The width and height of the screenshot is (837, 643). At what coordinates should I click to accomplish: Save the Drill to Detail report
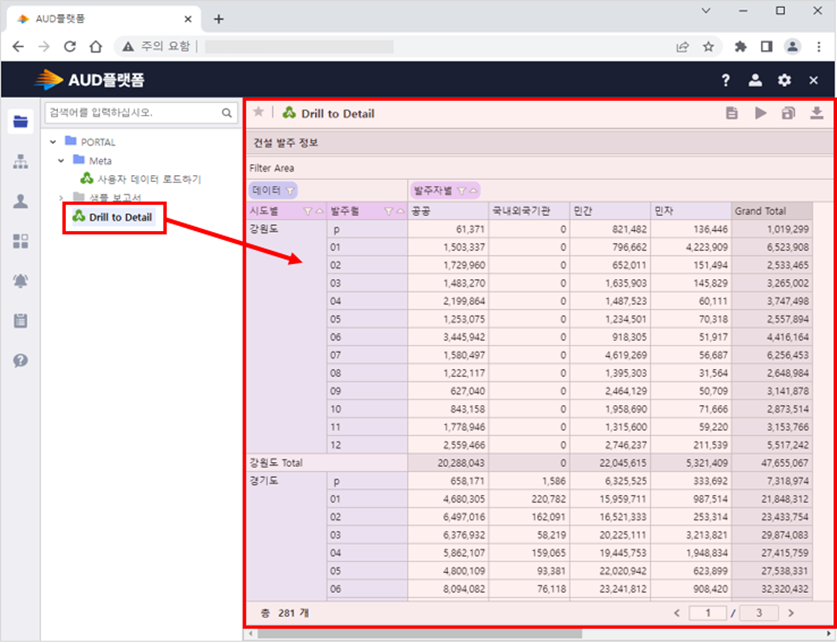point(732,113)
